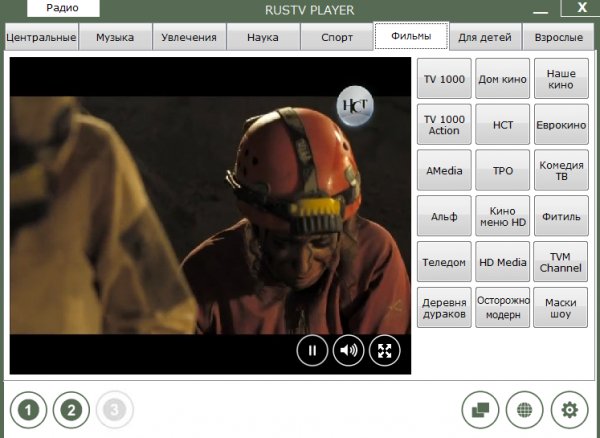Screen dimensions: 600x438
Task: Select the Кино меню HD channel
Action: [x=502, y=216]
